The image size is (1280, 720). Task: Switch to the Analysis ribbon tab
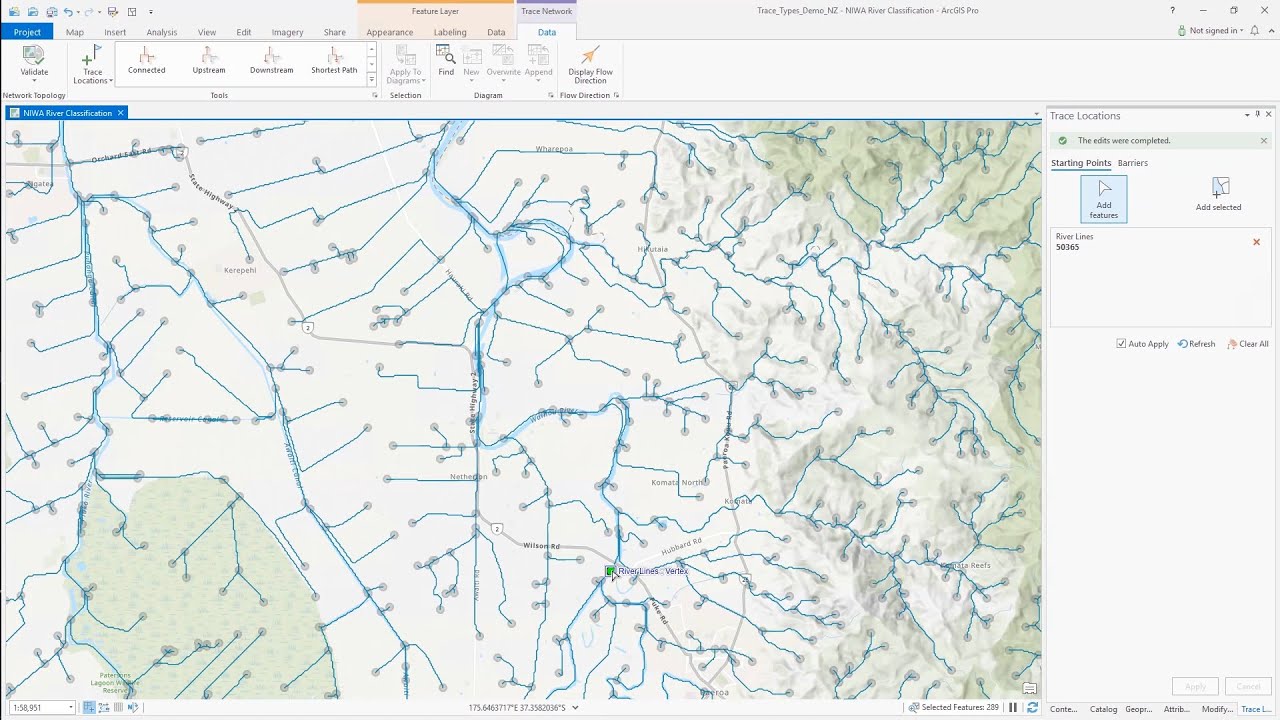(x=161, y=32)
